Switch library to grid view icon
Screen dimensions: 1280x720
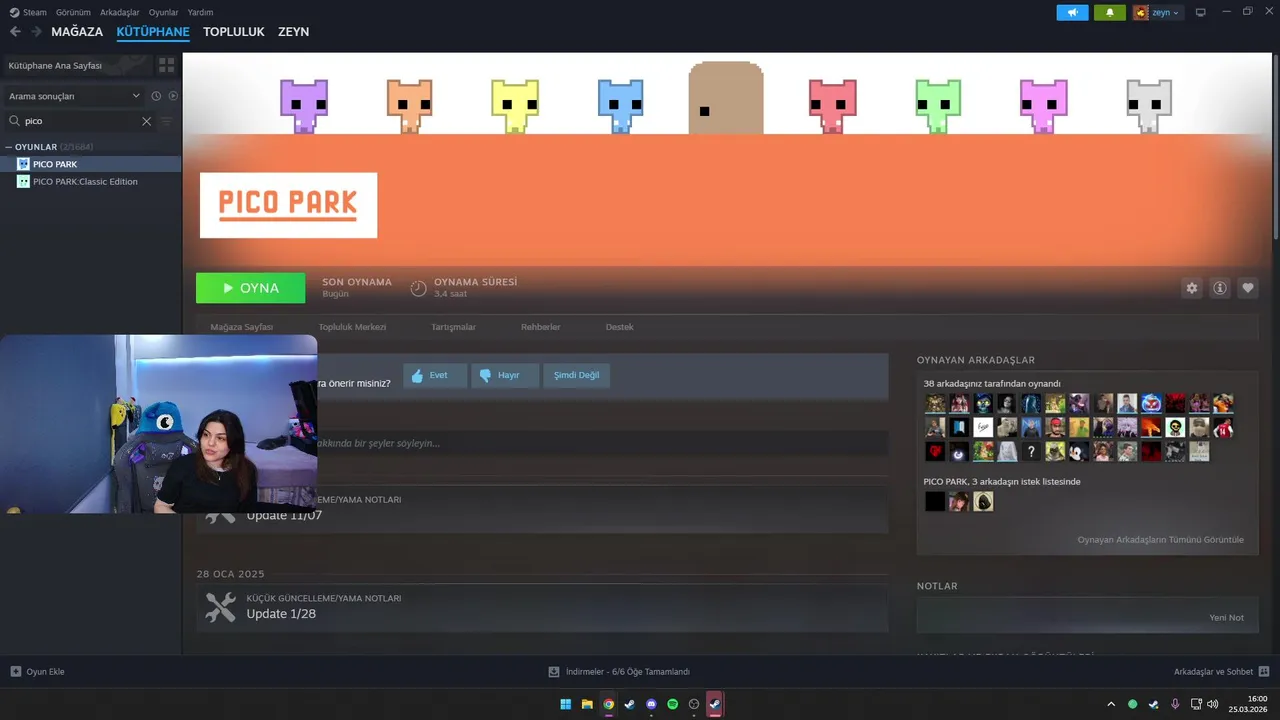pyautogui.click(x=166, y=65)
